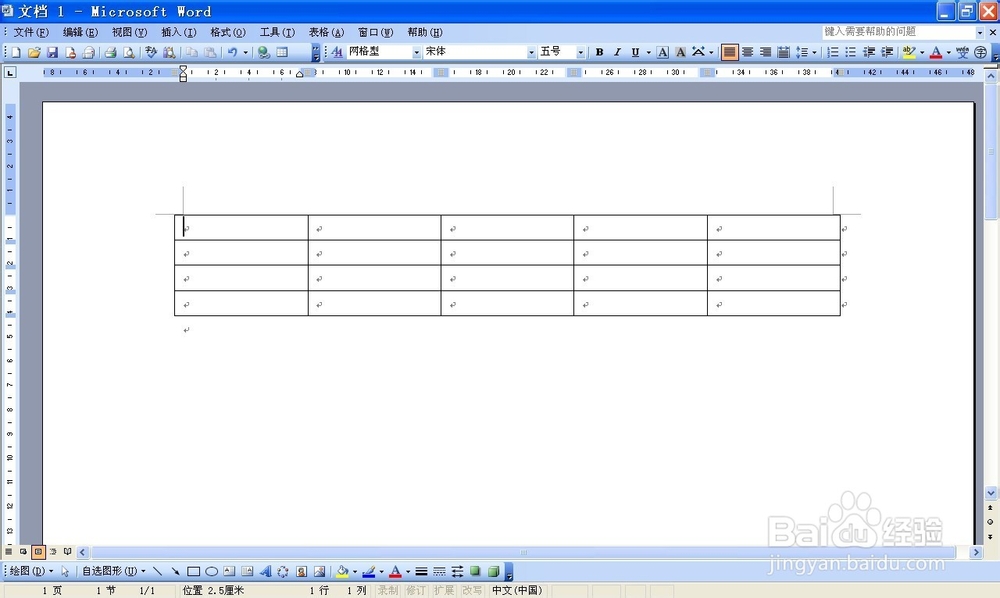Viewport: 1000px width, 598px height.
Task: Click the 3-D Style icon
Action: point(493,571)
